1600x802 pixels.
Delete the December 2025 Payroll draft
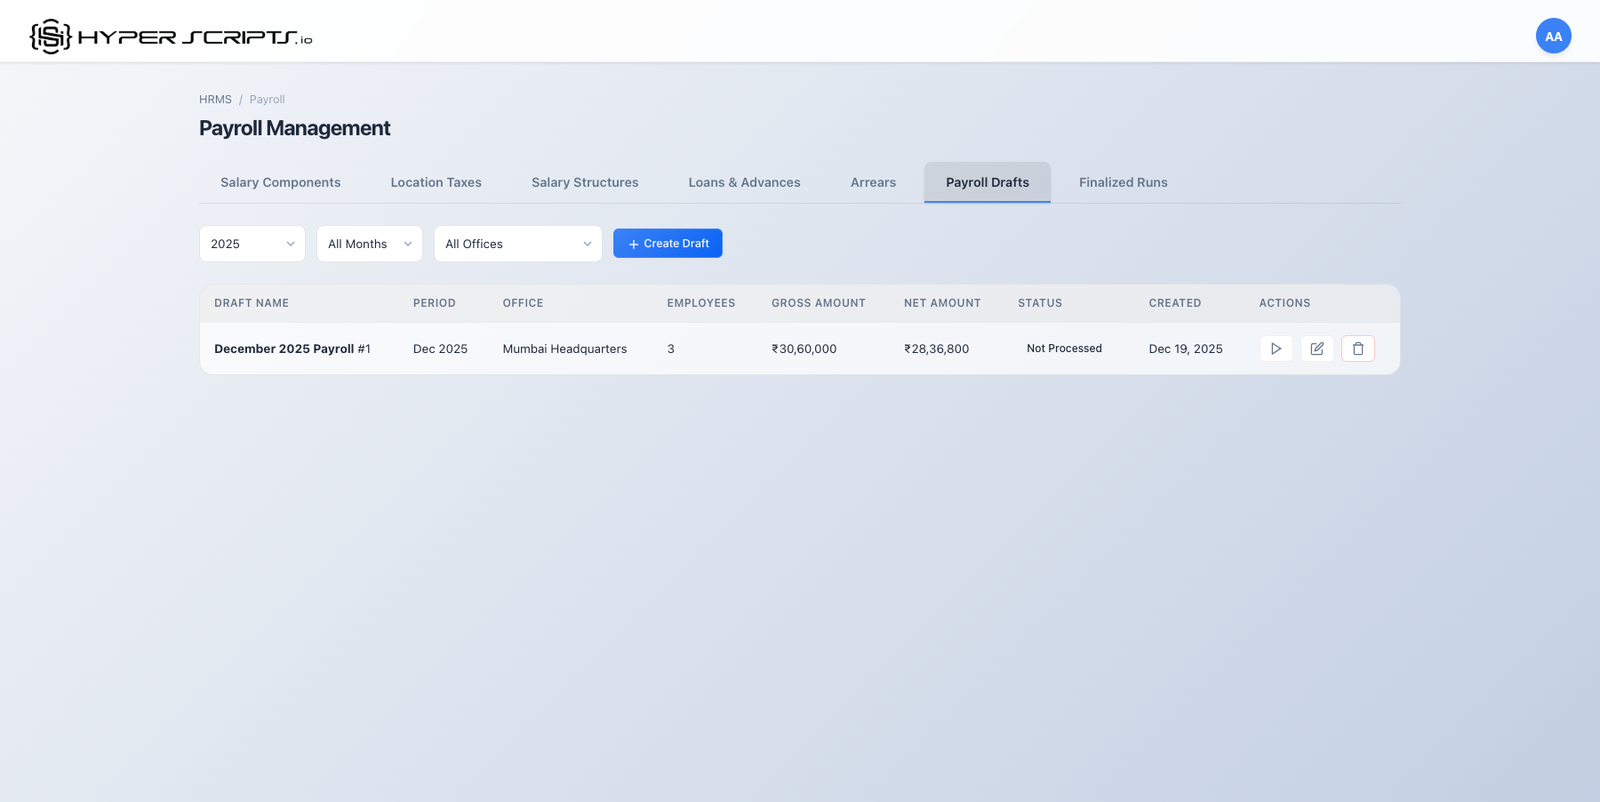(x=1358, y=349)
